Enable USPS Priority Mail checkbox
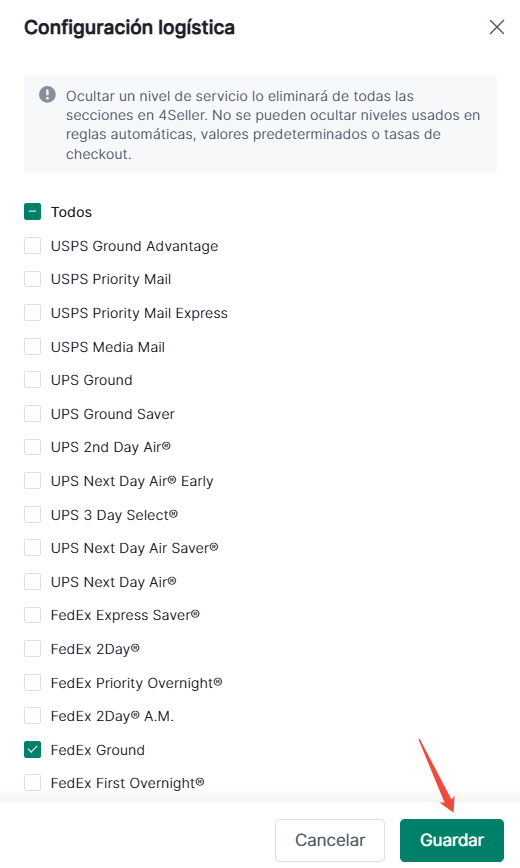520x868 pixels. coord(33,279)
